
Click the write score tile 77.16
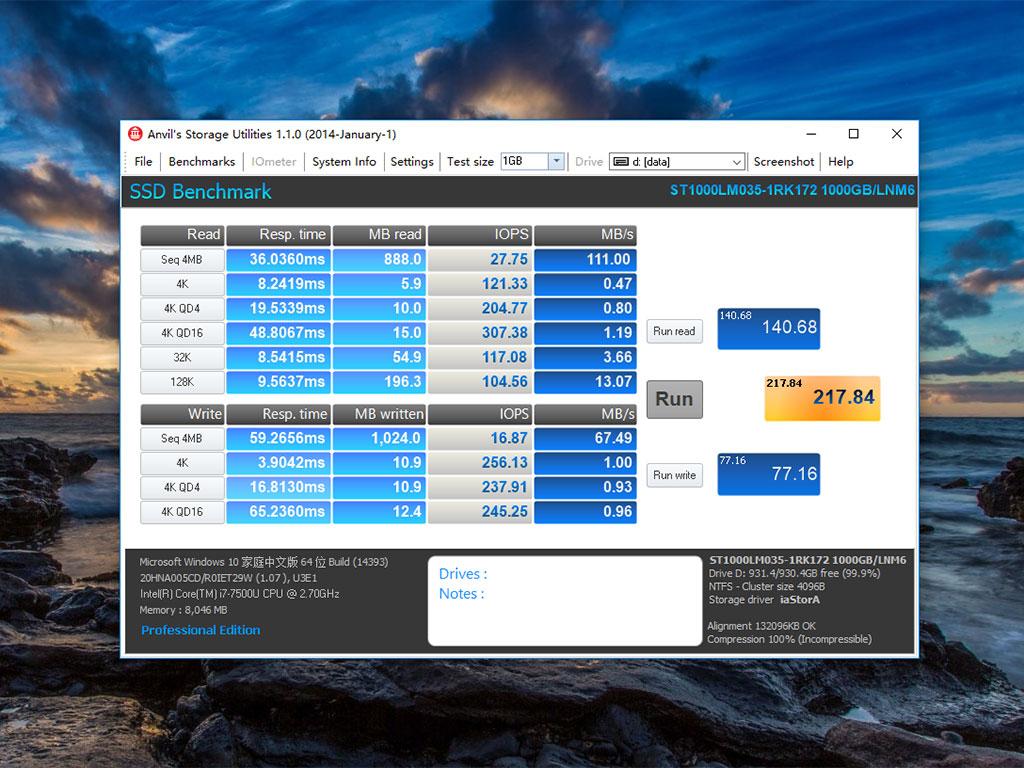(x=769, y=474)
